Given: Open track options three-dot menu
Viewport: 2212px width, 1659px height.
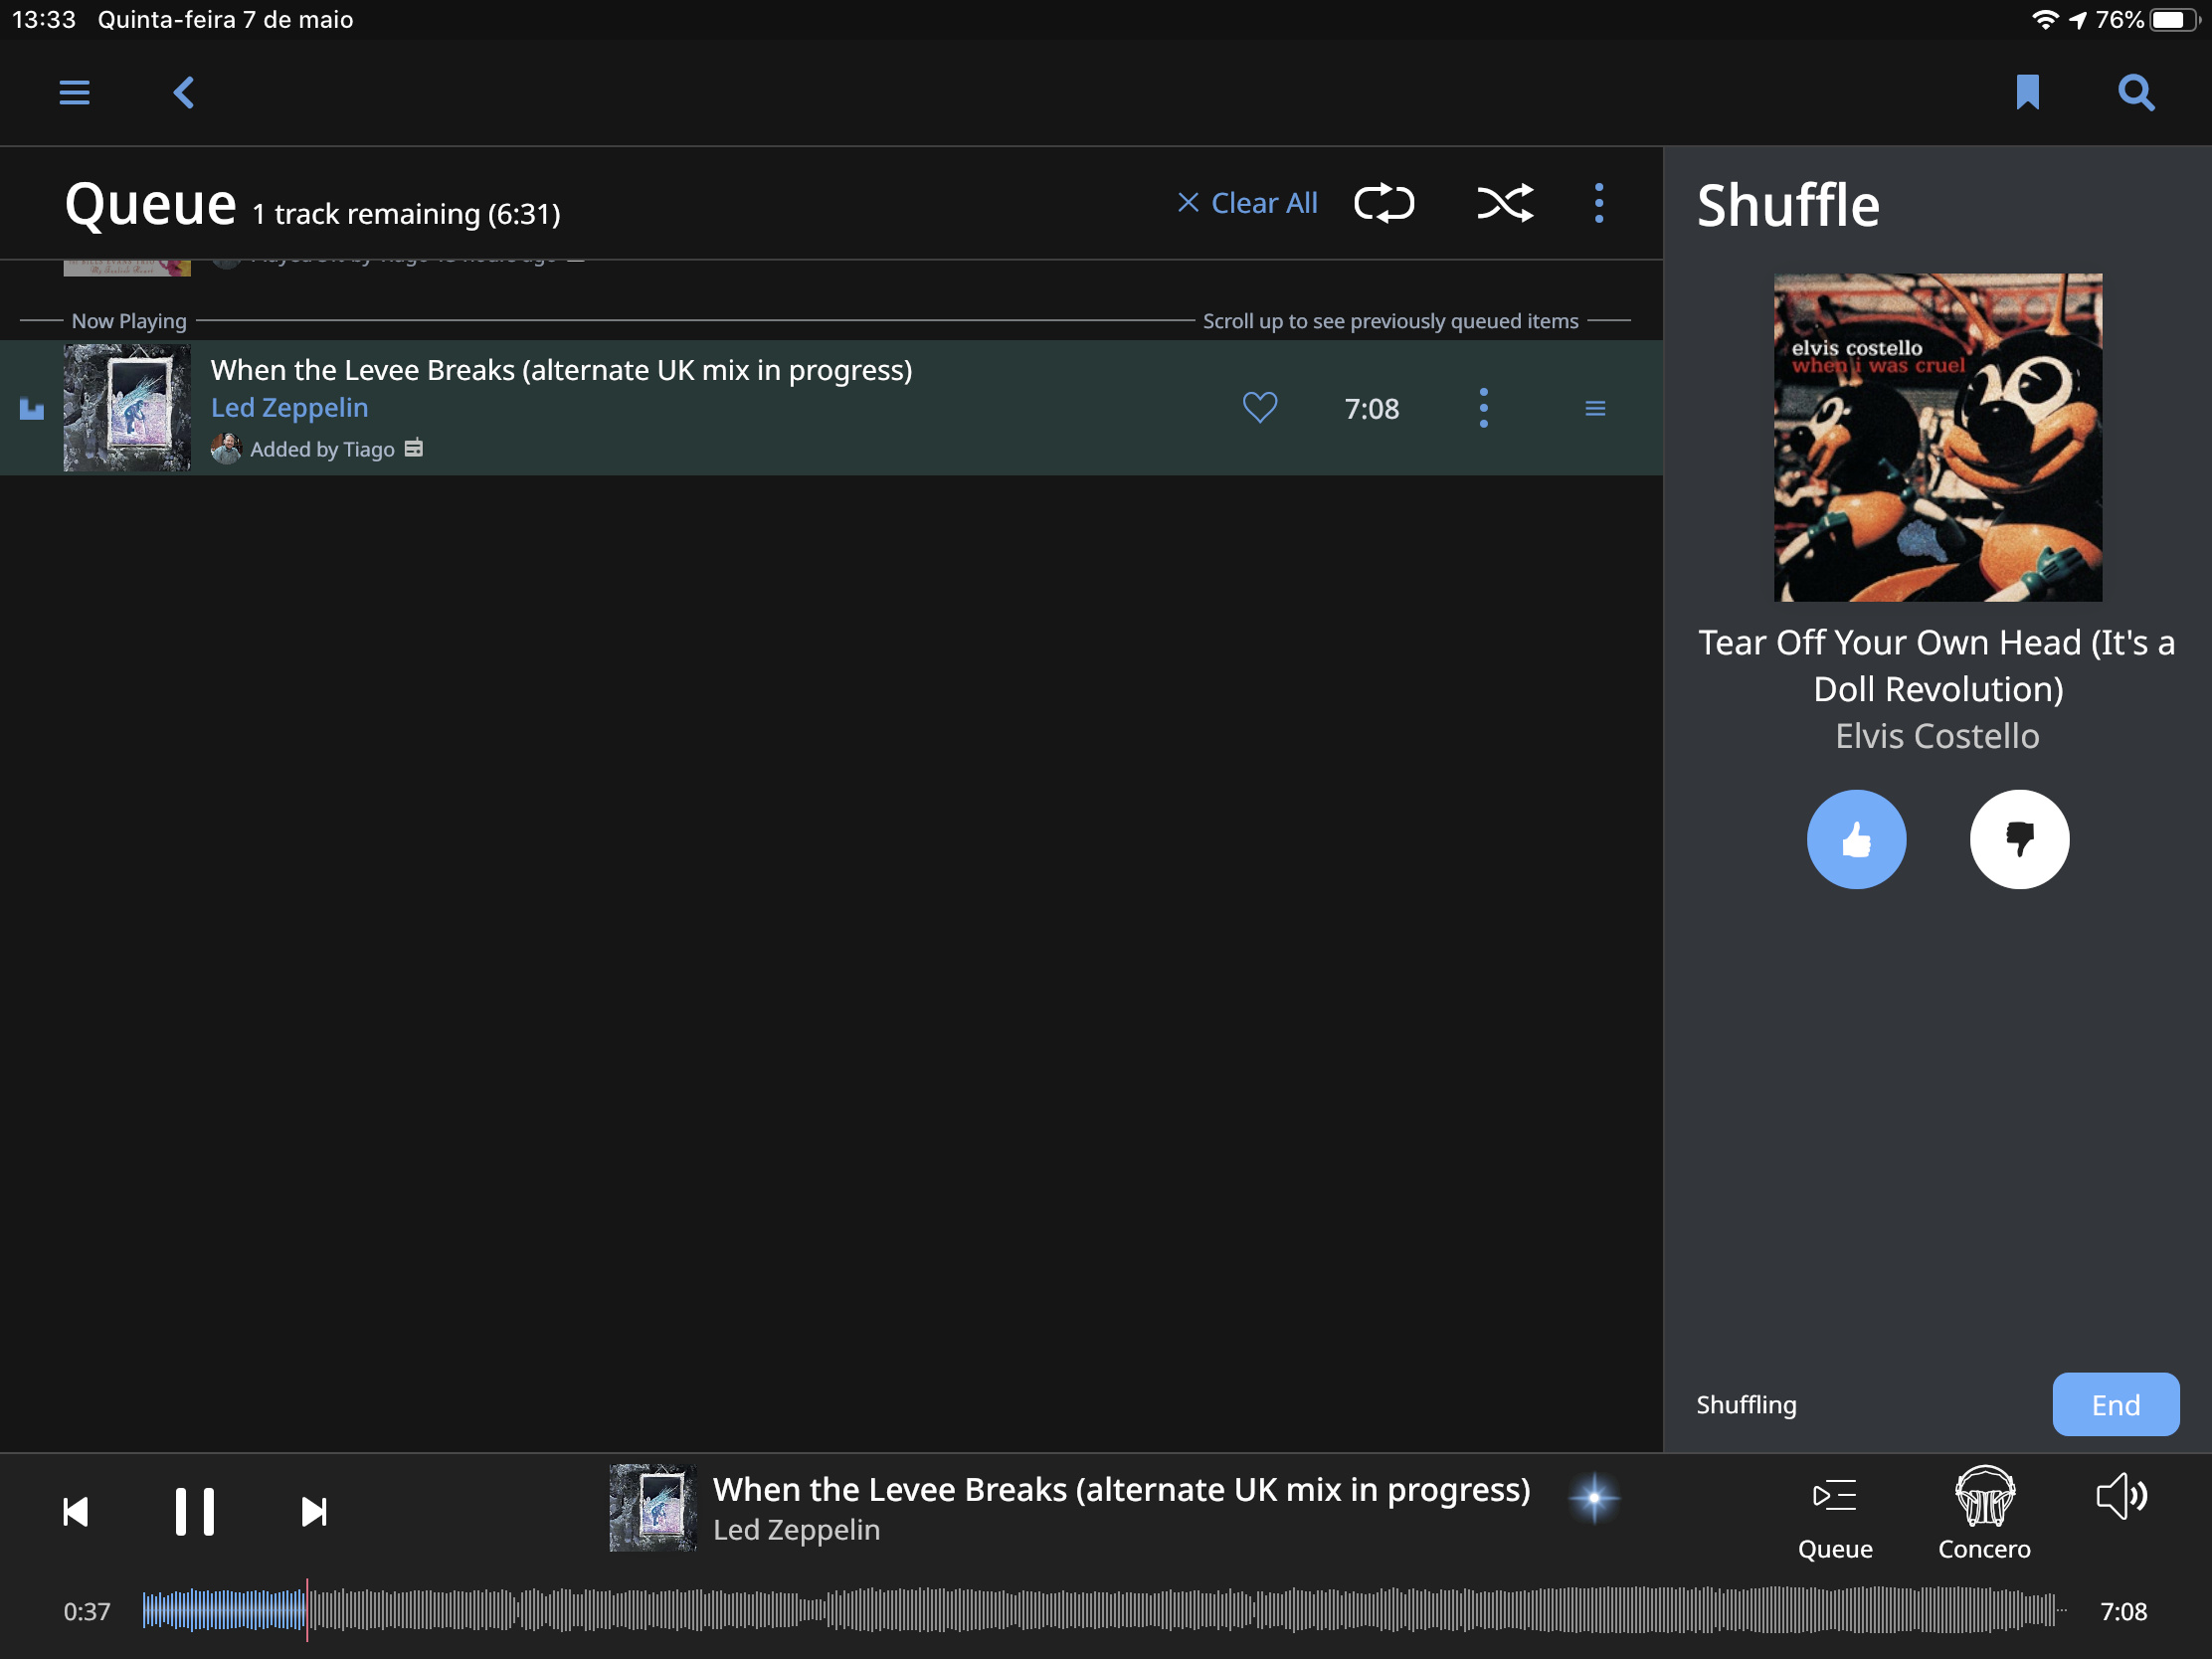Looking at the screenshot, I should pos(1483,408).
